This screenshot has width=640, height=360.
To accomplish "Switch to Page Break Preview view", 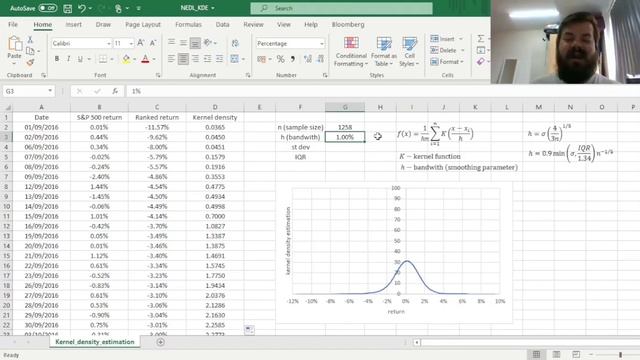I will pos(576,354).
